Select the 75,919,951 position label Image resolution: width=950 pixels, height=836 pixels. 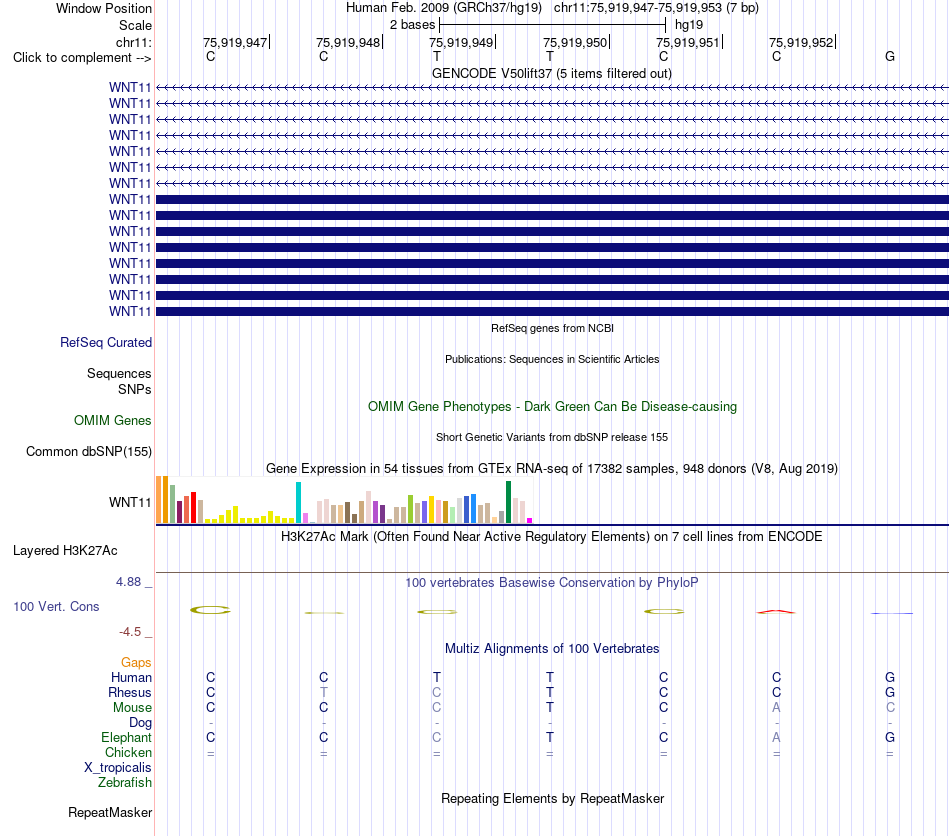(x=688, y=42)
